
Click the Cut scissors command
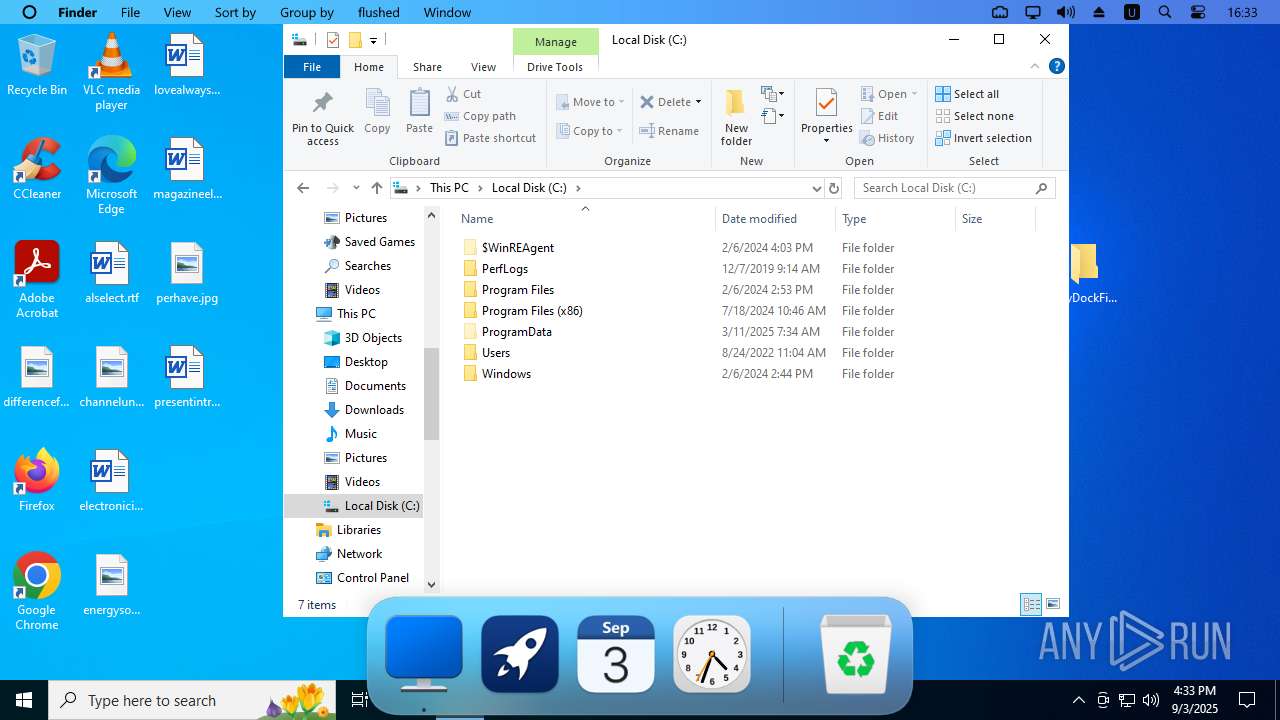(463, 94)
